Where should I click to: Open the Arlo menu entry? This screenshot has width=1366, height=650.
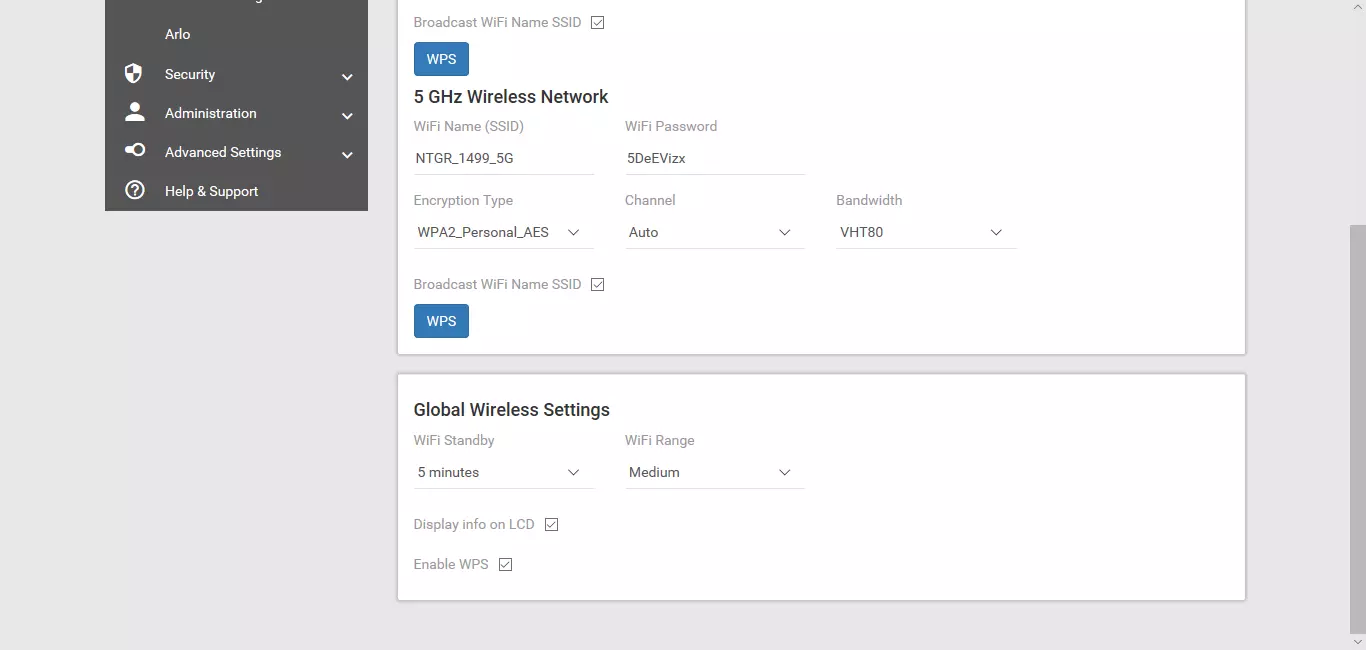177,34
